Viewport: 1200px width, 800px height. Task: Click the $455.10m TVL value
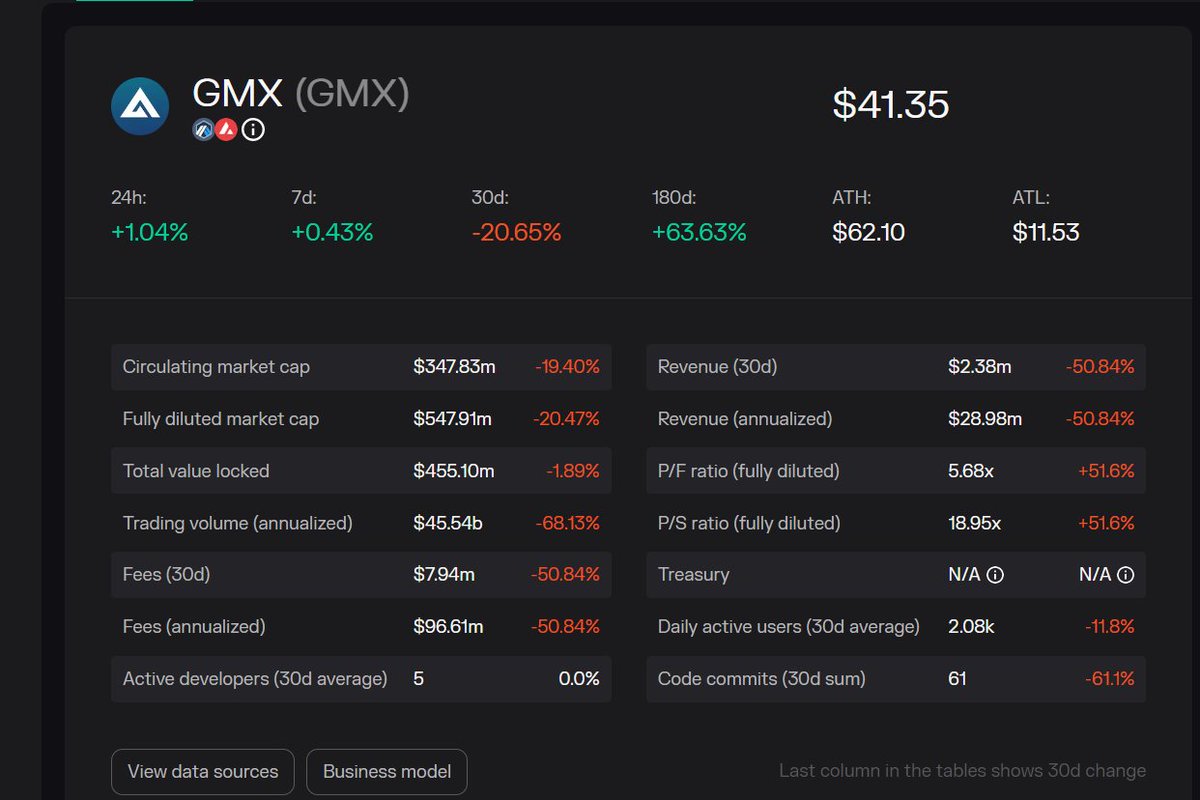click(454, 471)
